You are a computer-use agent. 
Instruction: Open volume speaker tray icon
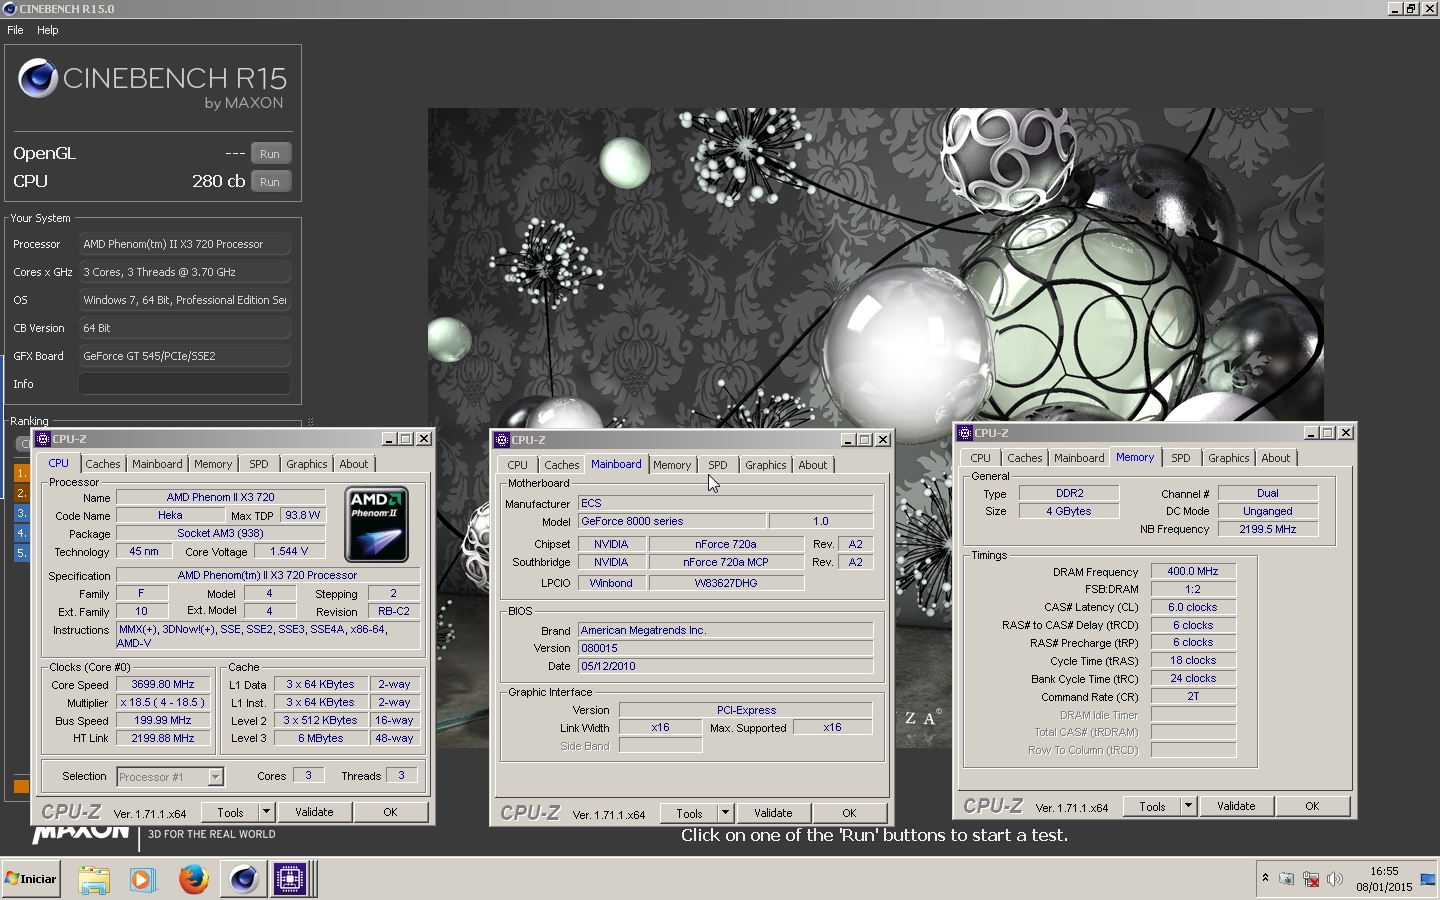[x=1335, y=880]
